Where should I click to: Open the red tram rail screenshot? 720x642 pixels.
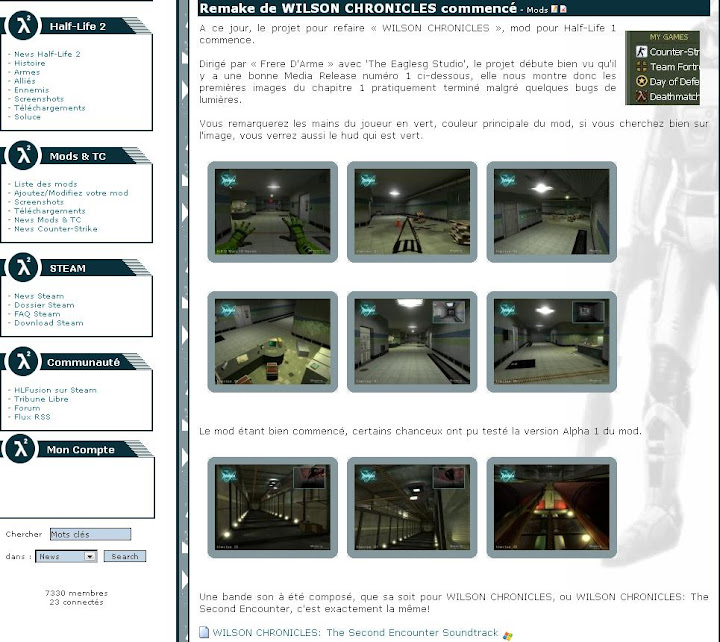tap(551, 507)
